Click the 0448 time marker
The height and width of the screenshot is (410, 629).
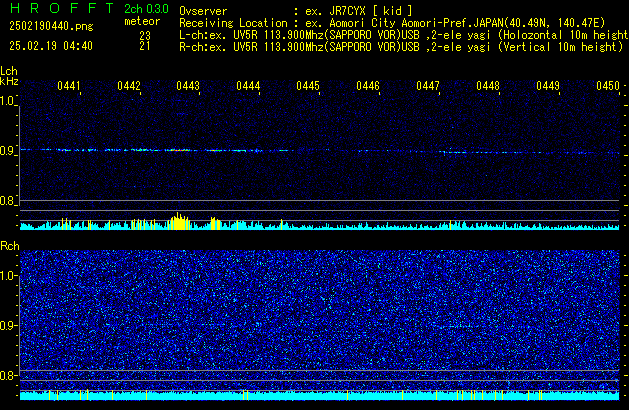pyautogui.click(x=488, y=86)
